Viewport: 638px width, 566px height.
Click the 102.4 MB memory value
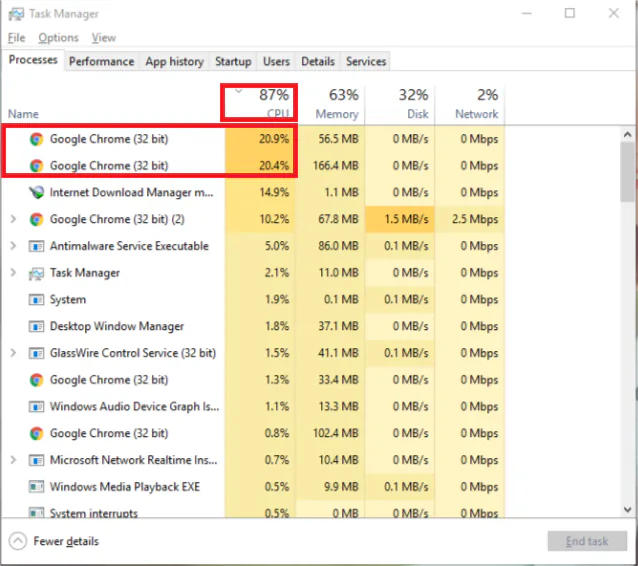click(x=336, y=433)
